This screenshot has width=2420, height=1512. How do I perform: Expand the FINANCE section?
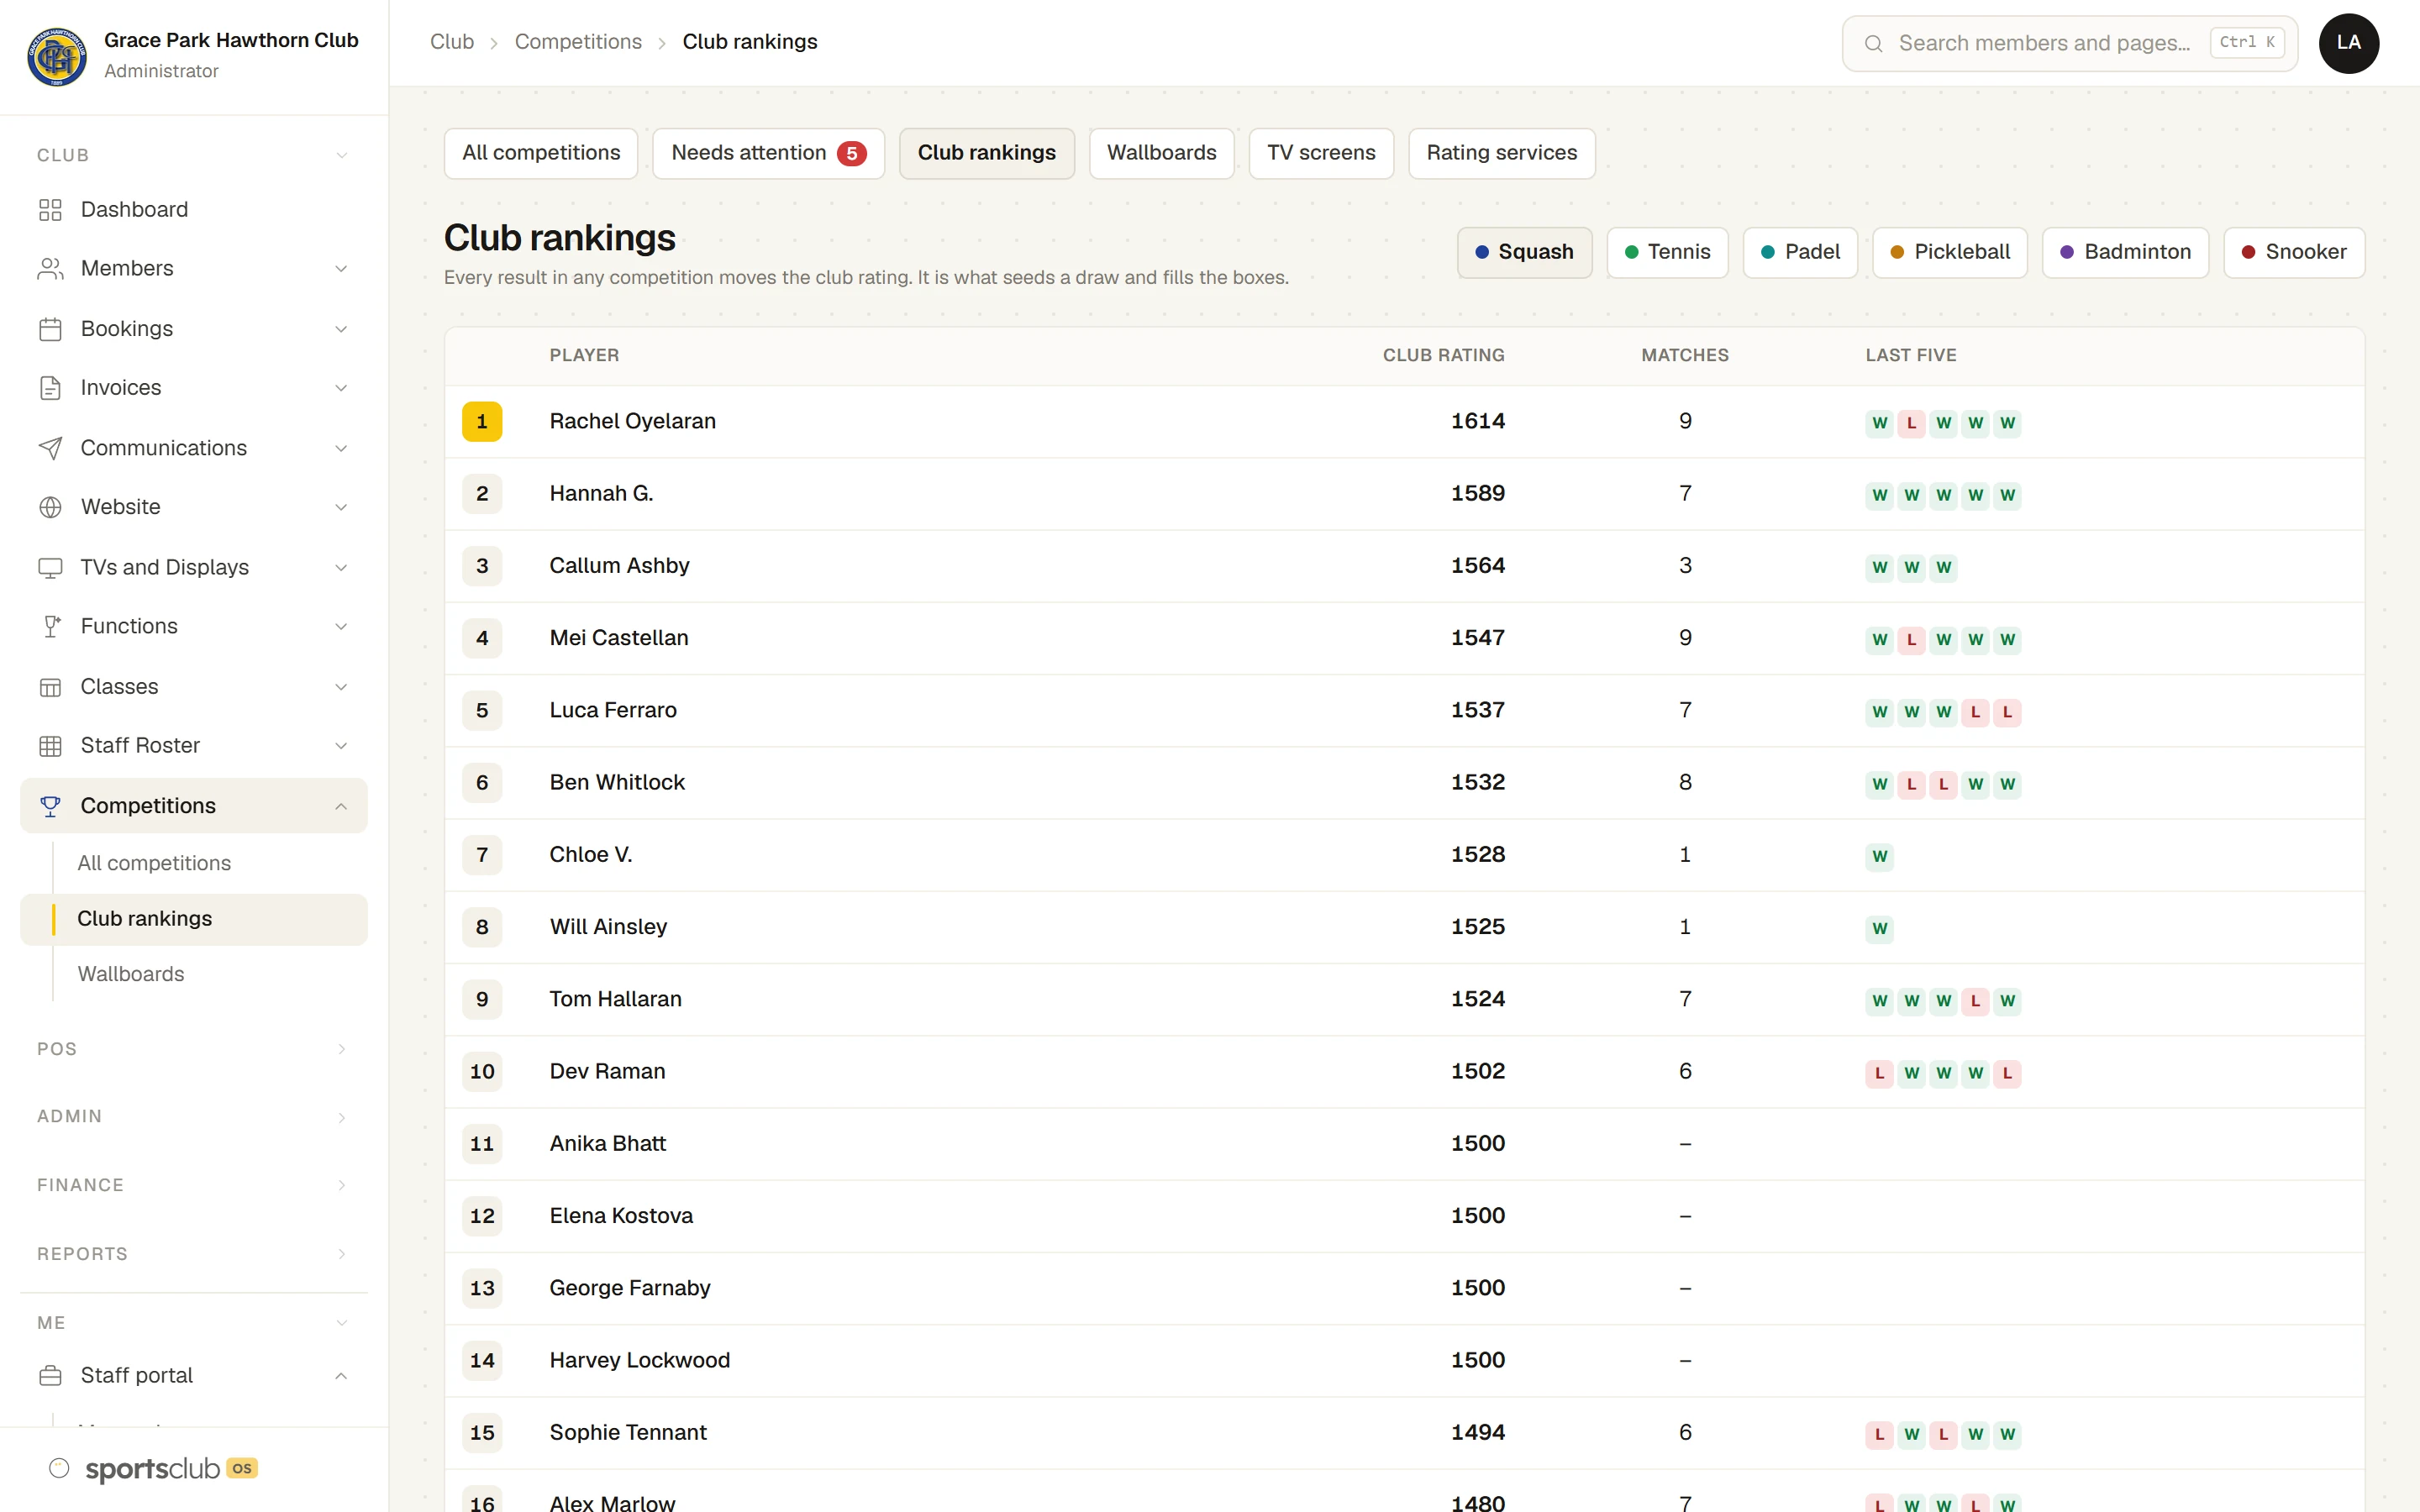click(x=193, y=1185)
